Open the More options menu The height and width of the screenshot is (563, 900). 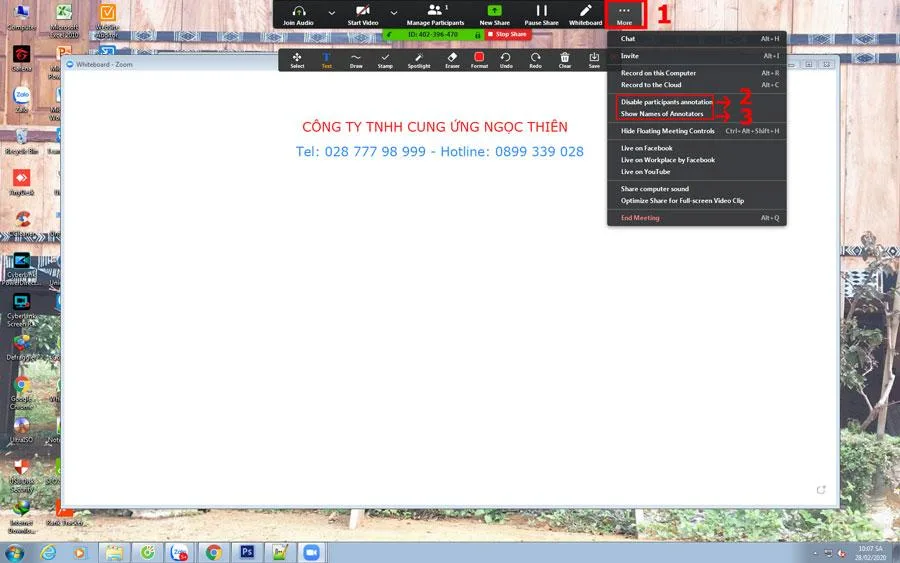(624, 14)
